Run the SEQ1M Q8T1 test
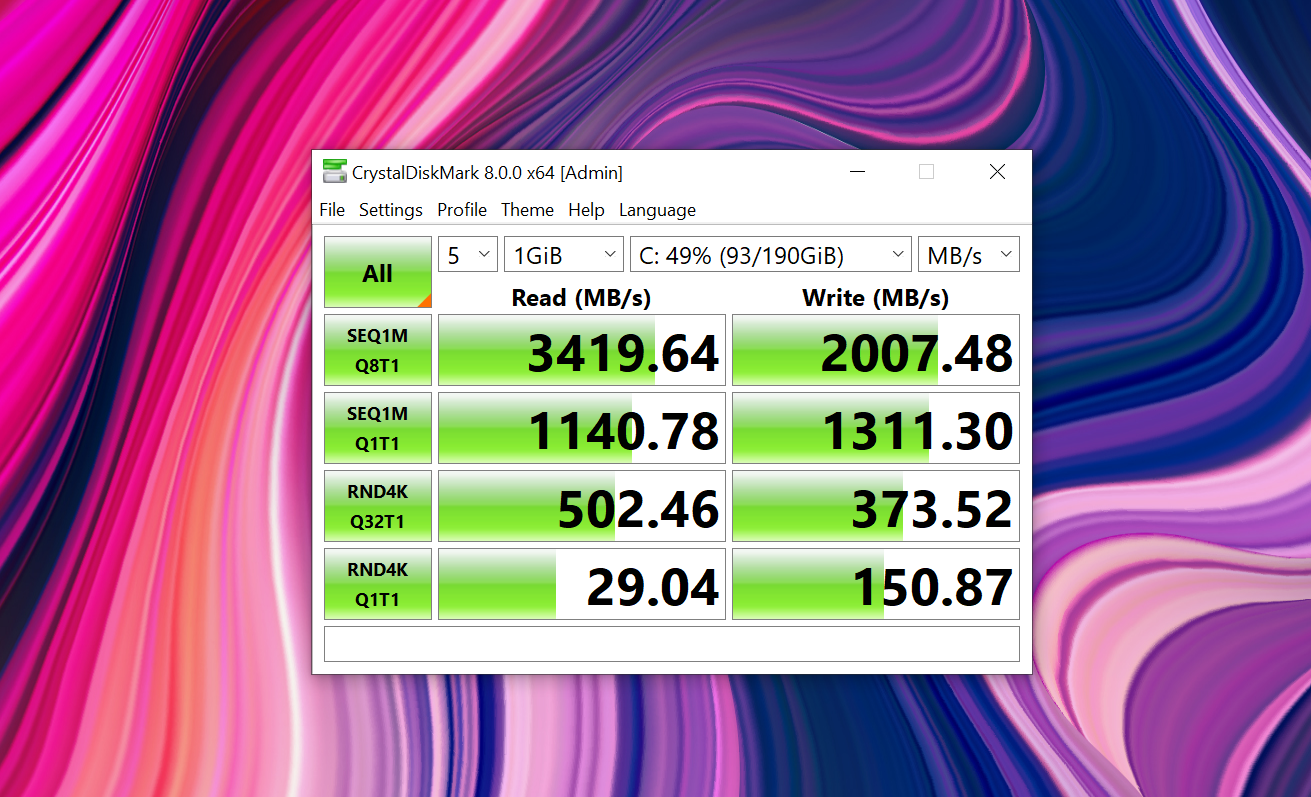The height and width of the screenshot is (797, 1311). coord(378,350)
